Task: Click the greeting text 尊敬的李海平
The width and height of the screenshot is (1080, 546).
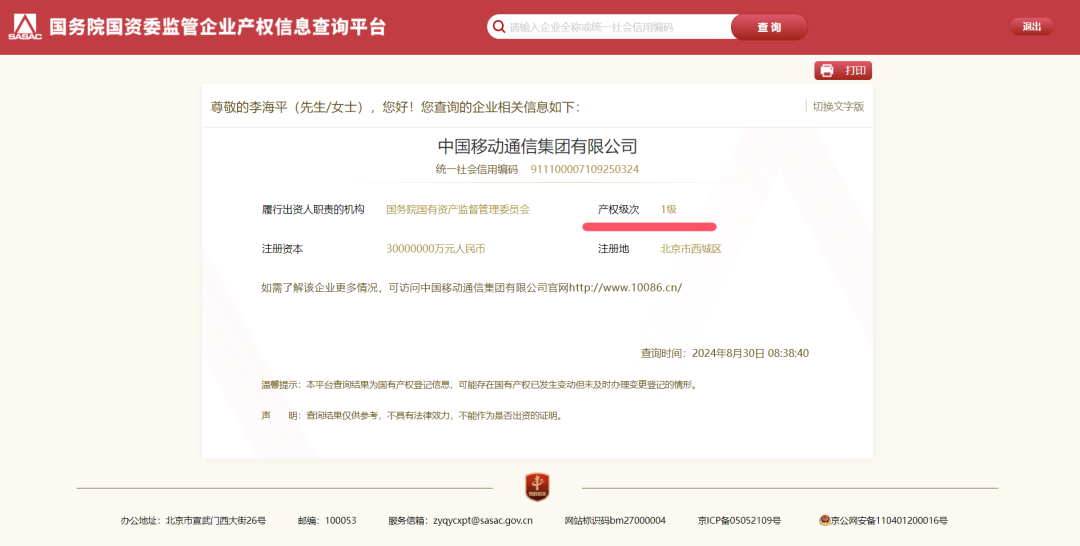Action: (x=249, y=107)
